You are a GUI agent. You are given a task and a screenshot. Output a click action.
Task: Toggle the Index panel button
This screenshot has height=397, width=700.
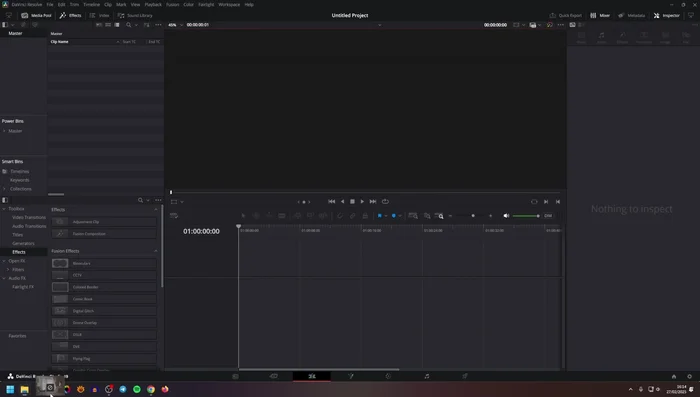click(x=99, y=15)
